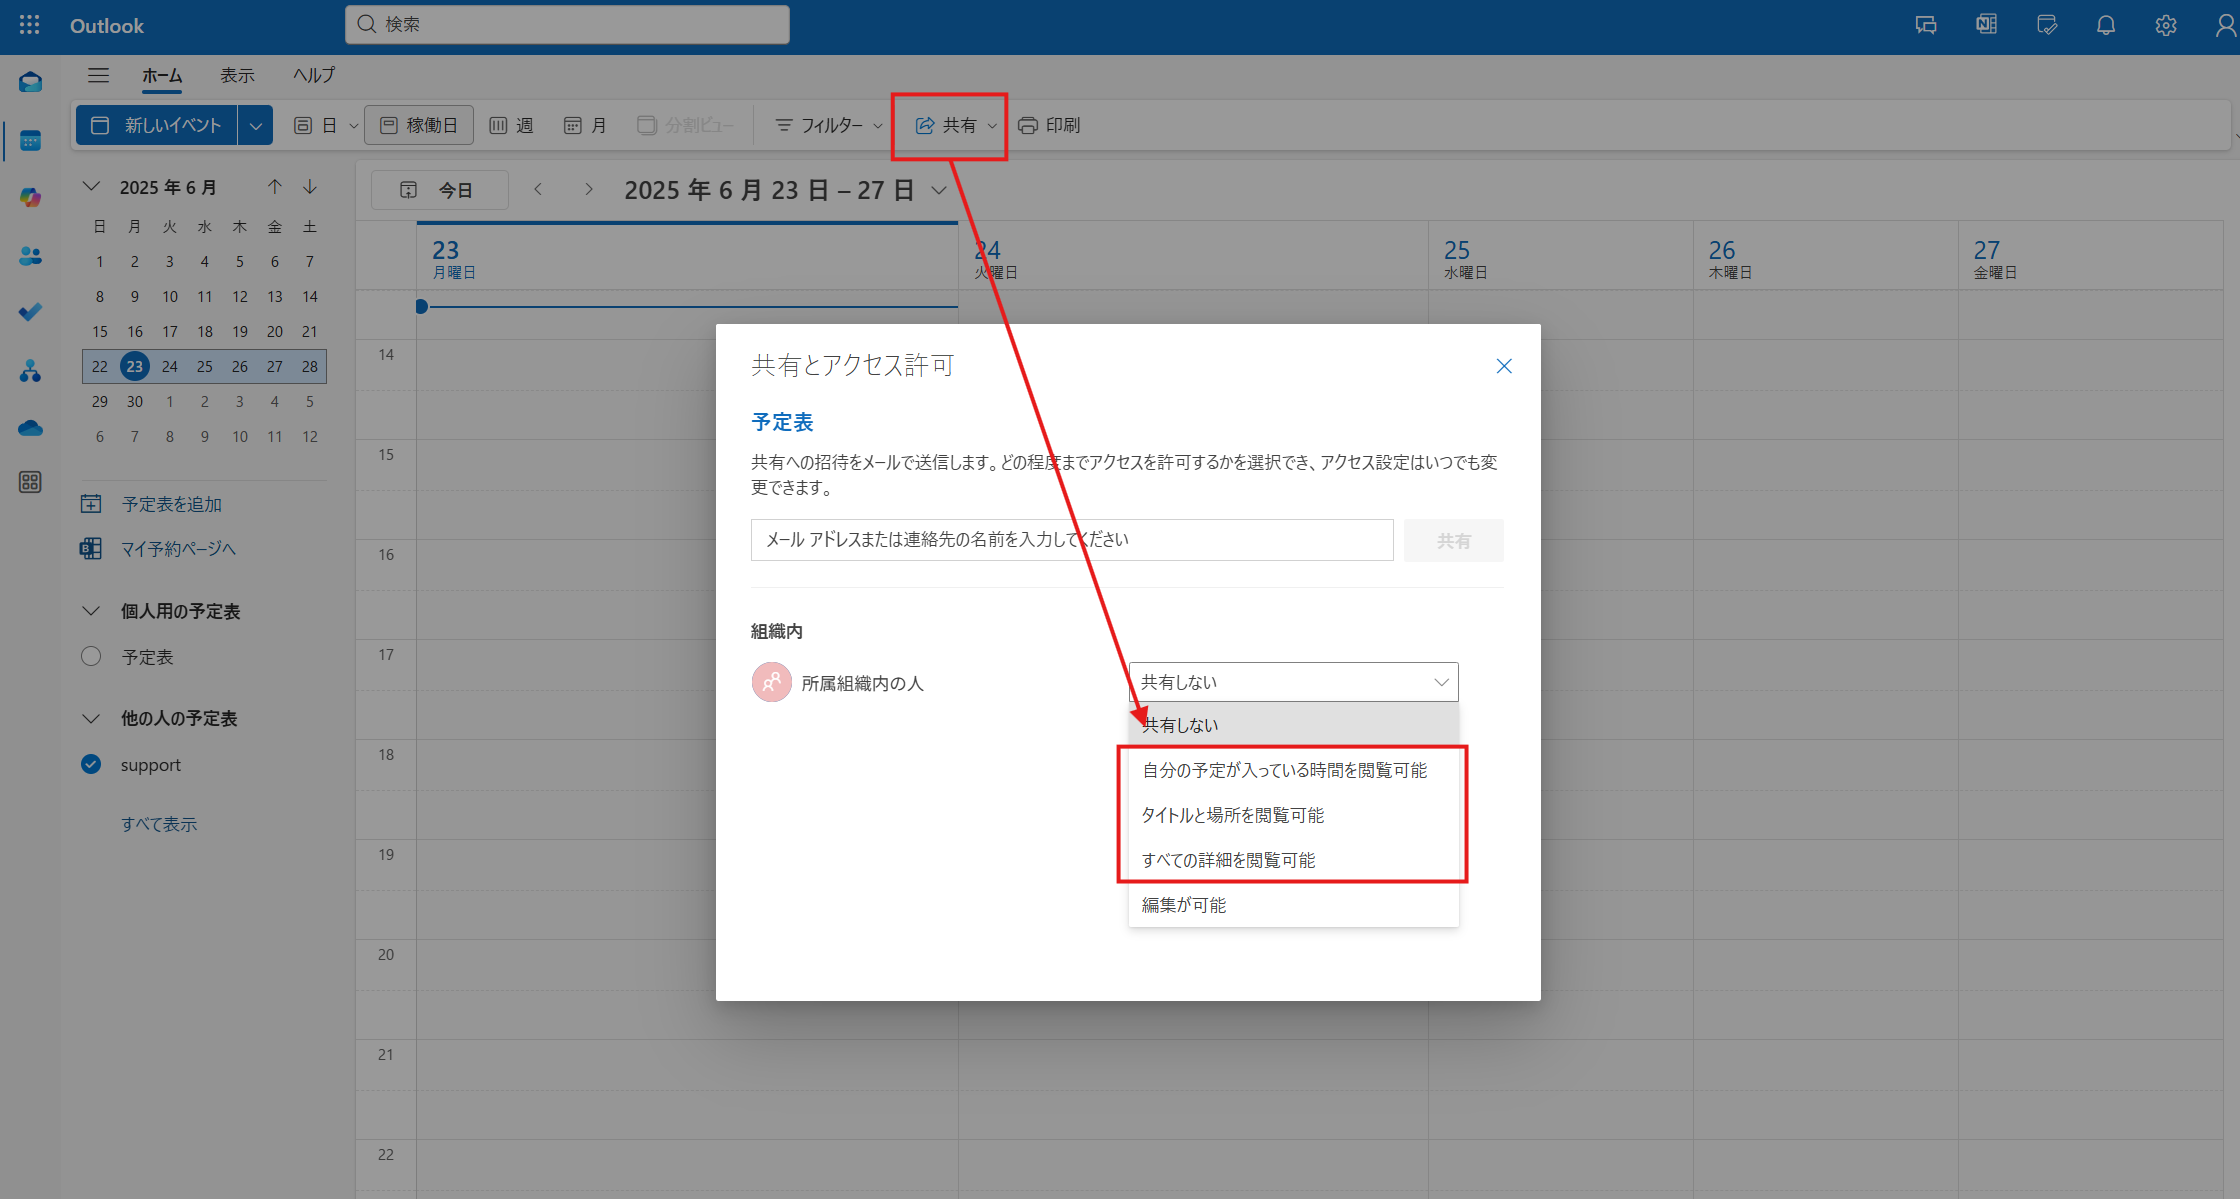Open the OneDrive cloud icon
The height and width of the screenshot is (1199, 2240).
click(30, 429)
